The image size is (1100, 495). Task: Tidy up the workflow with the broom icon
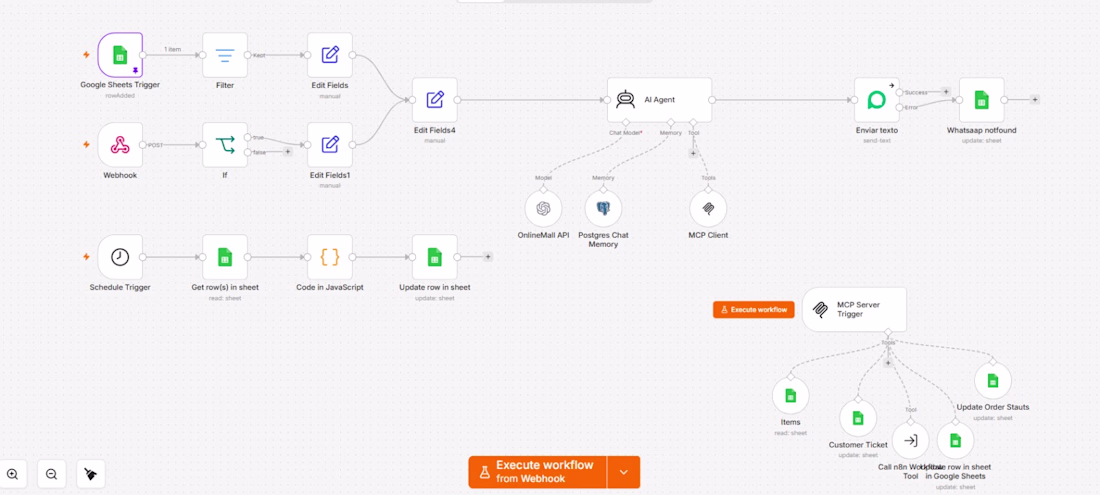[x=90, y=474]
